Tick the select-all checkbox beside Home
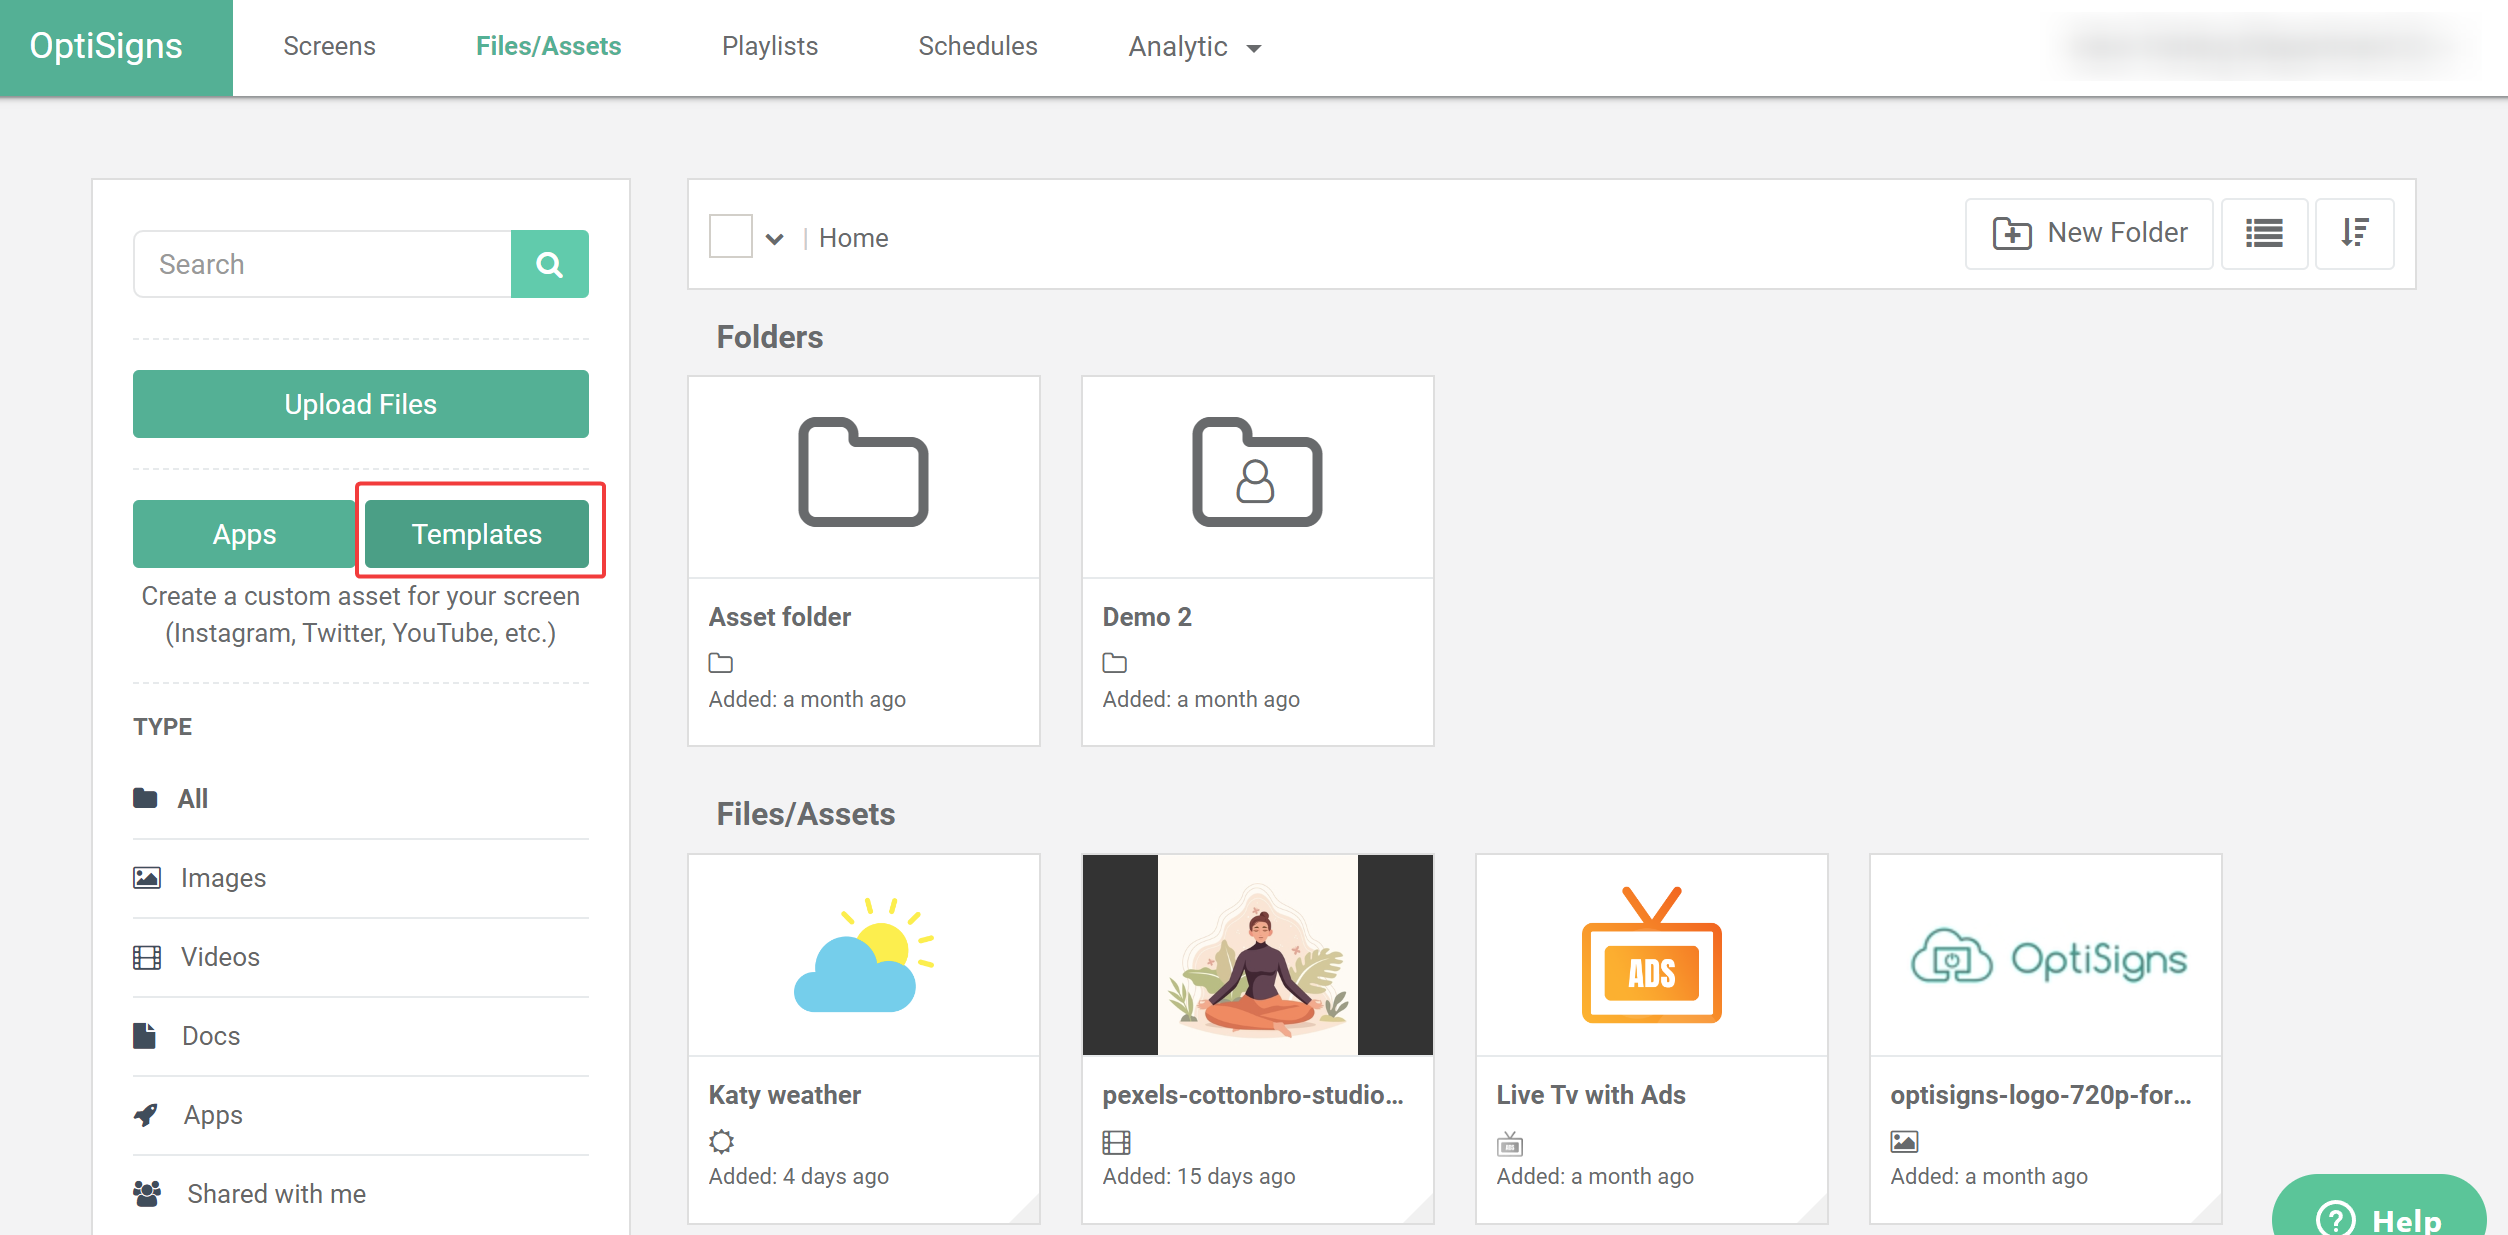This screenshot has height=1235, width=2508. [730, 237]
